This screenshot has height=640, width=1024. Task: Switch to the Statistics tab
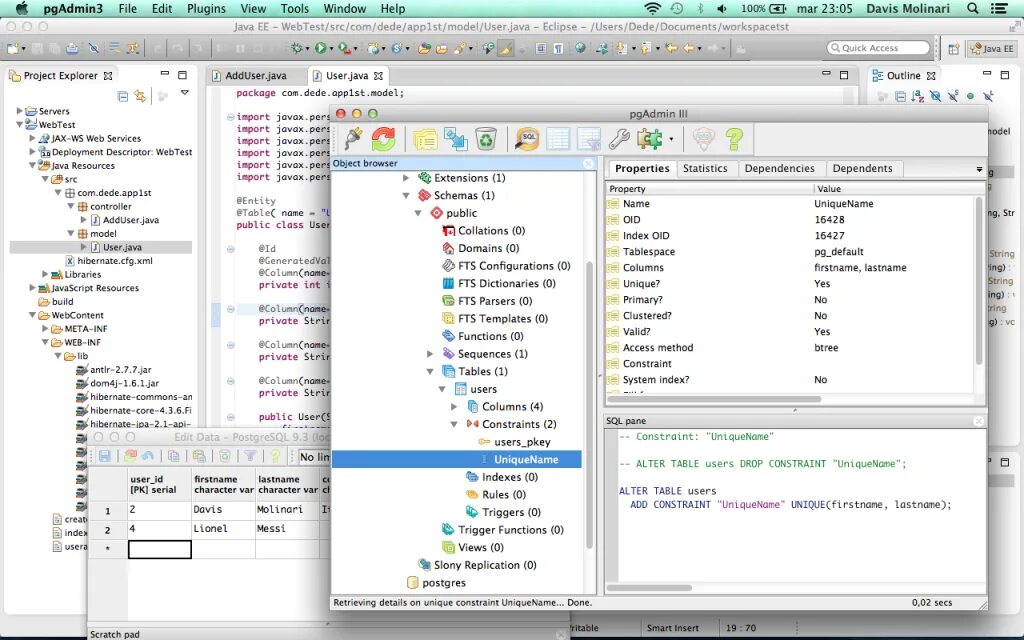pyautogui.click(x=705, y=168)
